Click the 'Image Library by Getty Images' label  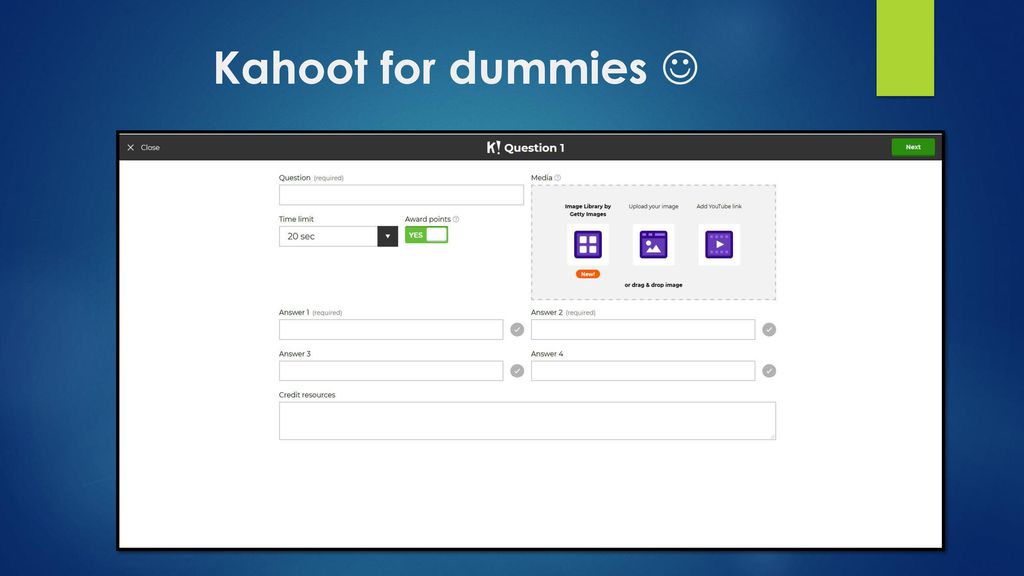588,210
